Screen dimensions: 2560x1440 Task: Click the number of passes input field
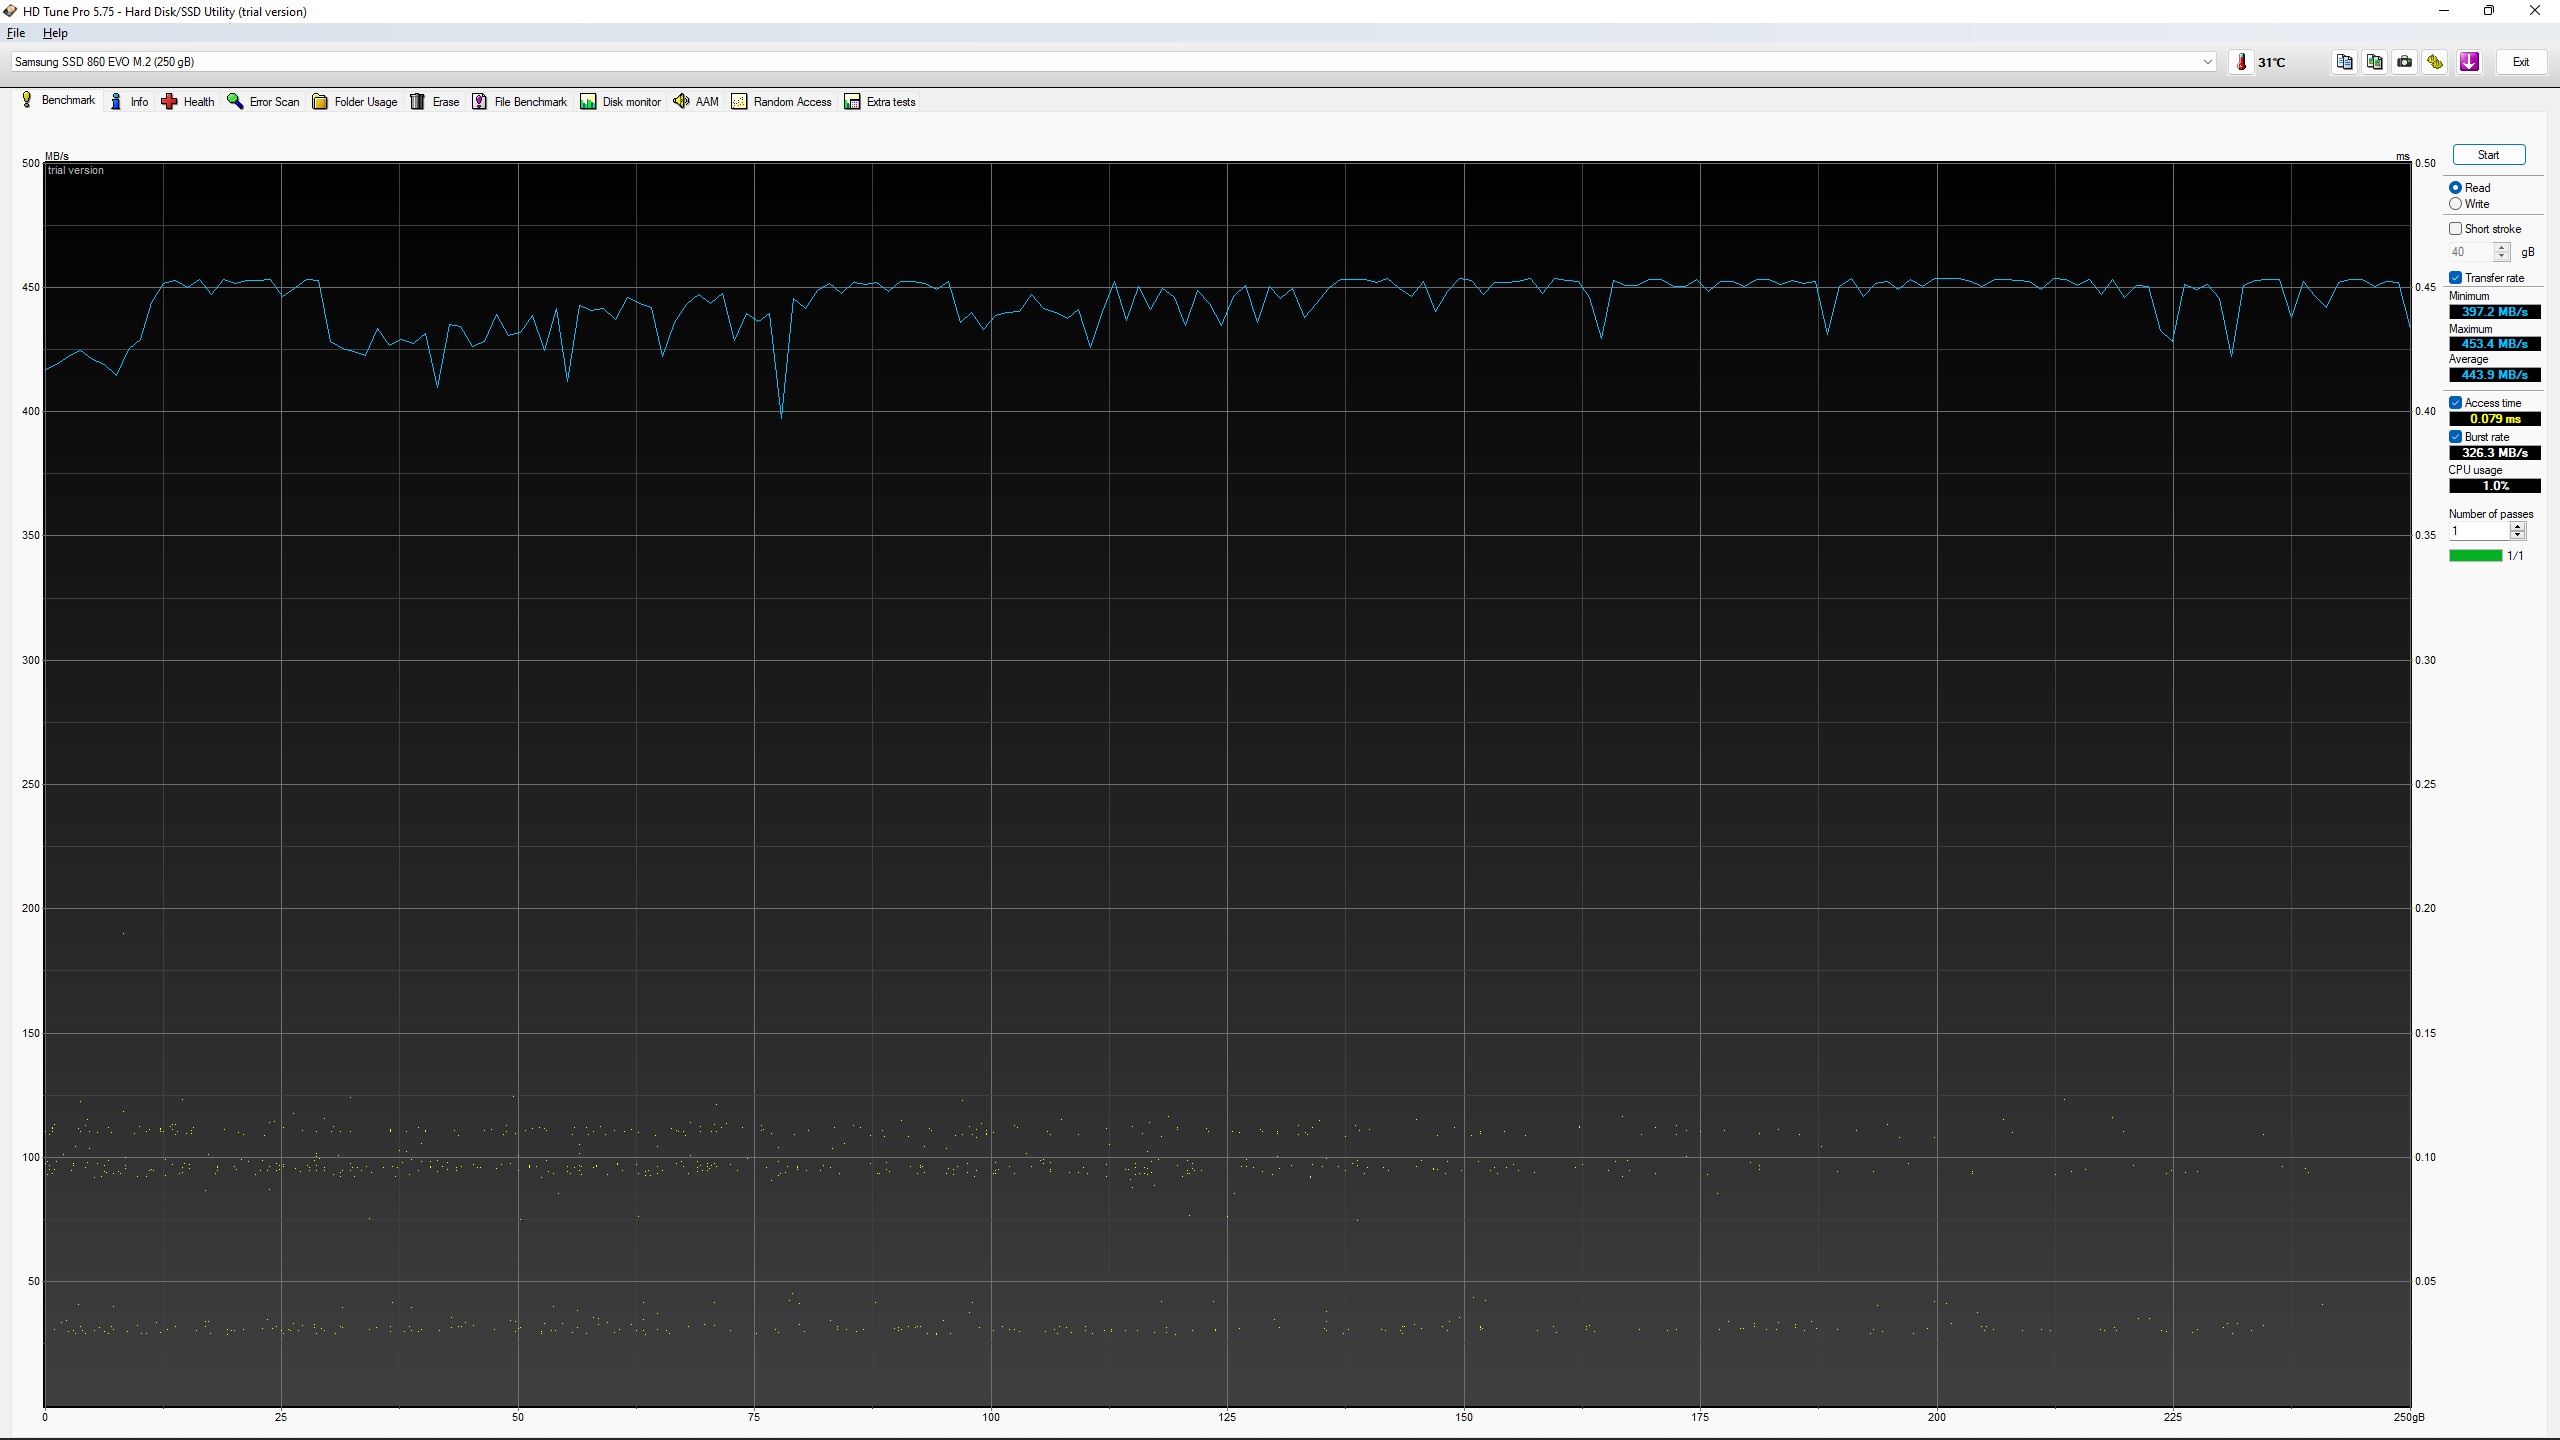pos(2477,531)
